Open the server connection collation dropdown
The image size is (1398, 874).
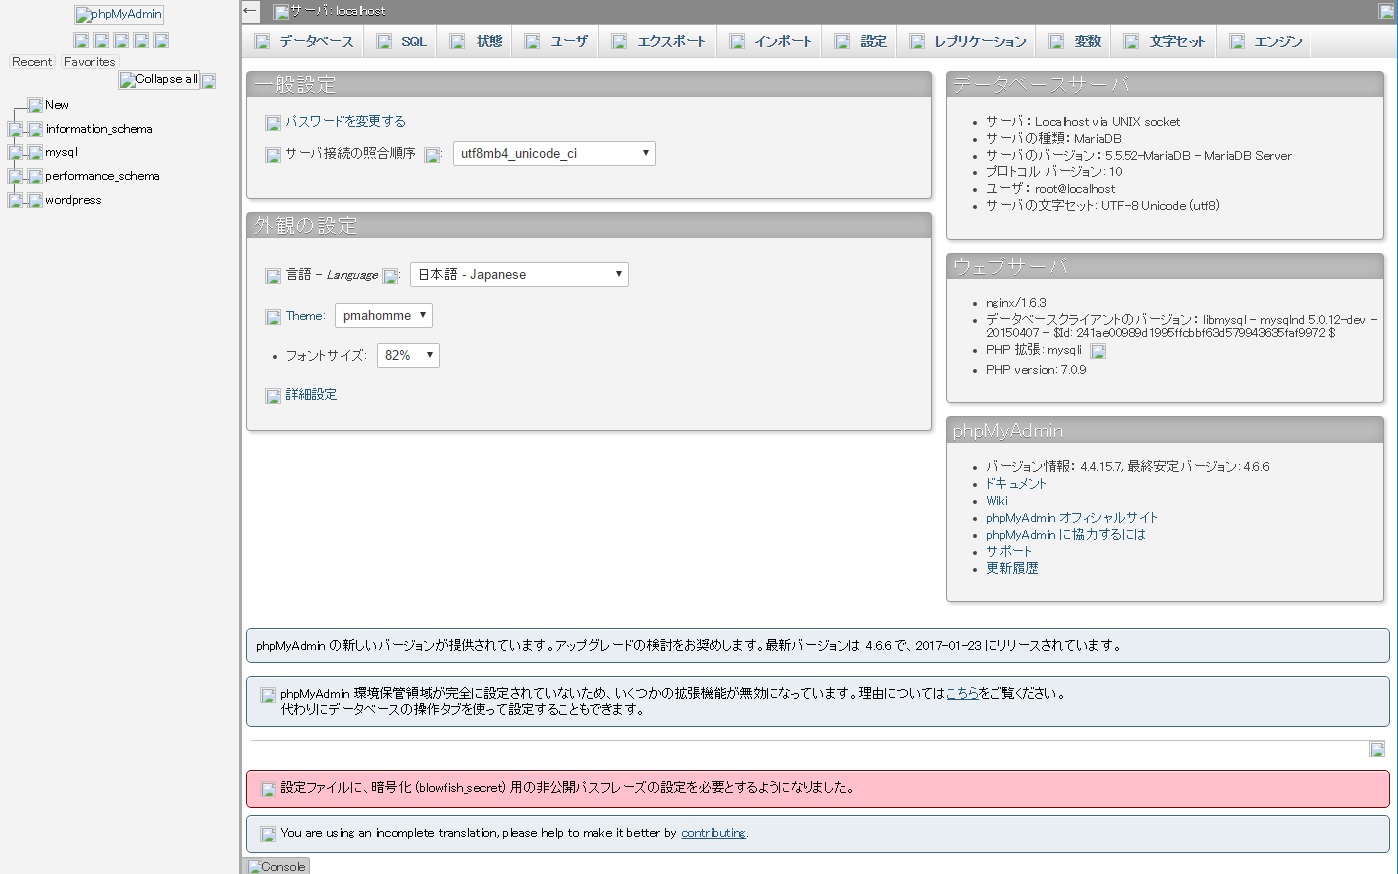pyautogui.click(x=553, y=154)
